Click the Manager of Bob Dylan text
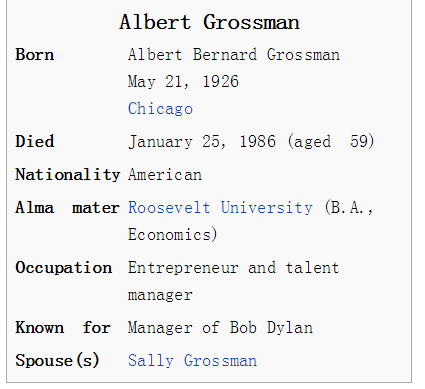The height and width of the screenshot is (389, 425). [x=220, y=328]
